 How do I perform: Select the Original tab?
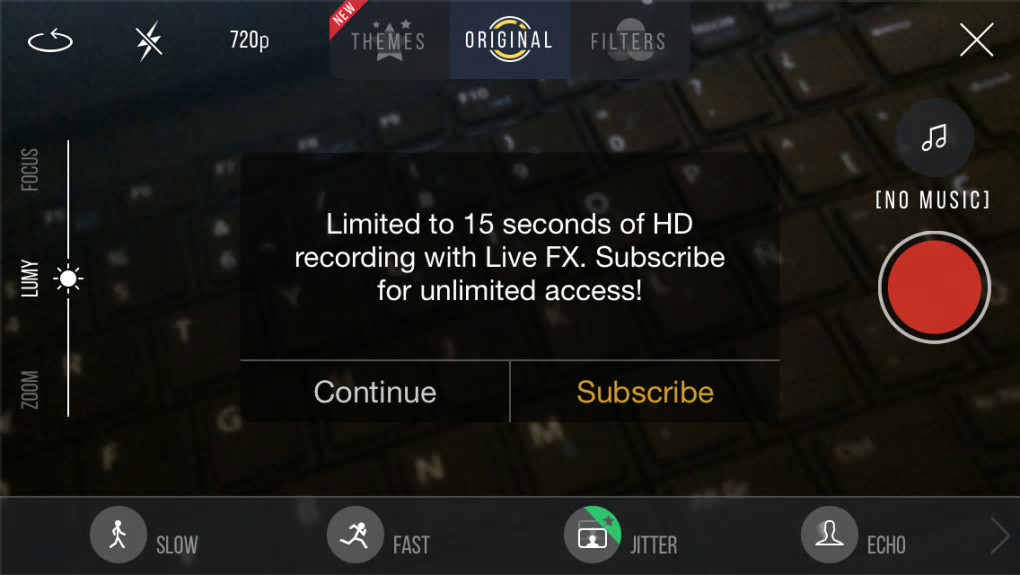point(509,40)
